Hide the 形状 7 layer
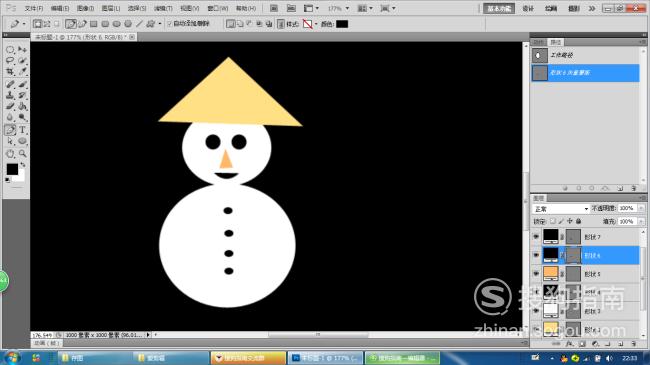This screenshot has height=365, width=650. tap(536, 237)
